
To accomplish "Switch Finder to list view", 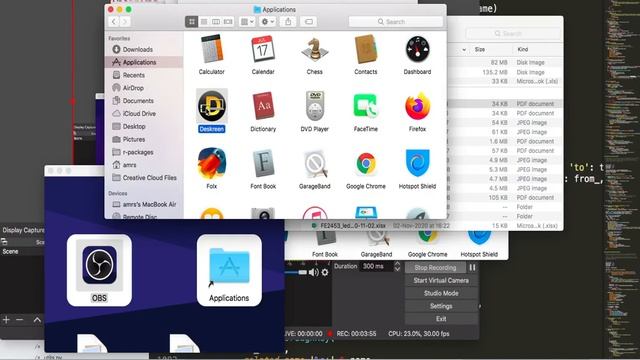I will tap(204, 22).
